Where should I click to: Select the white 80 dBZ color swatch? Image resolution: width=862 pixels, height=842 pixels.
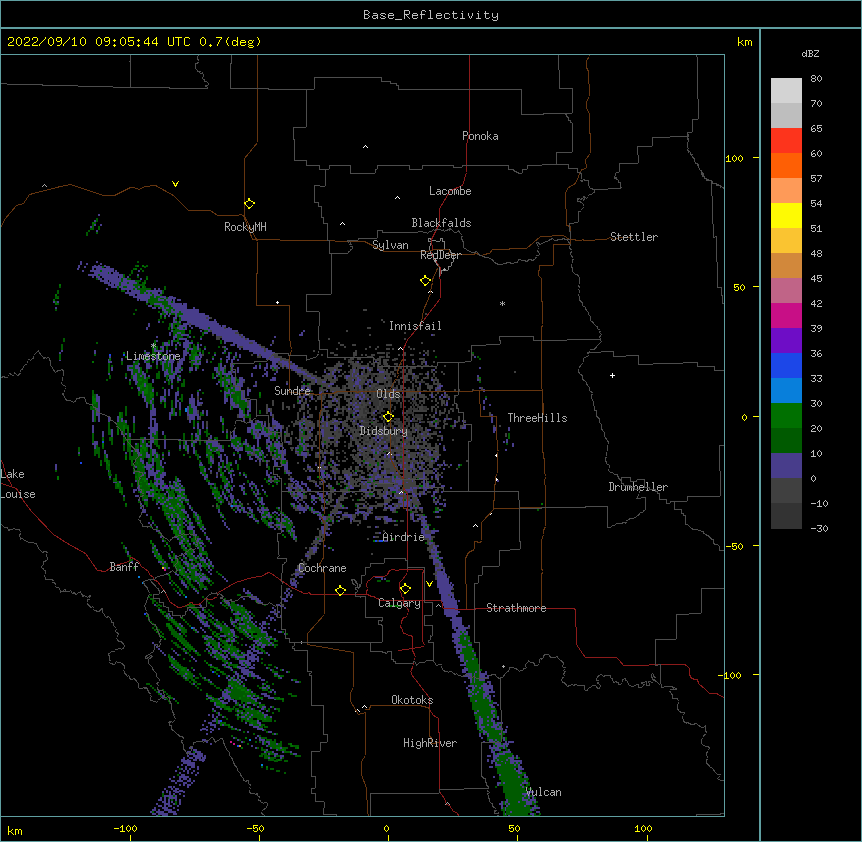click(786, 91)
